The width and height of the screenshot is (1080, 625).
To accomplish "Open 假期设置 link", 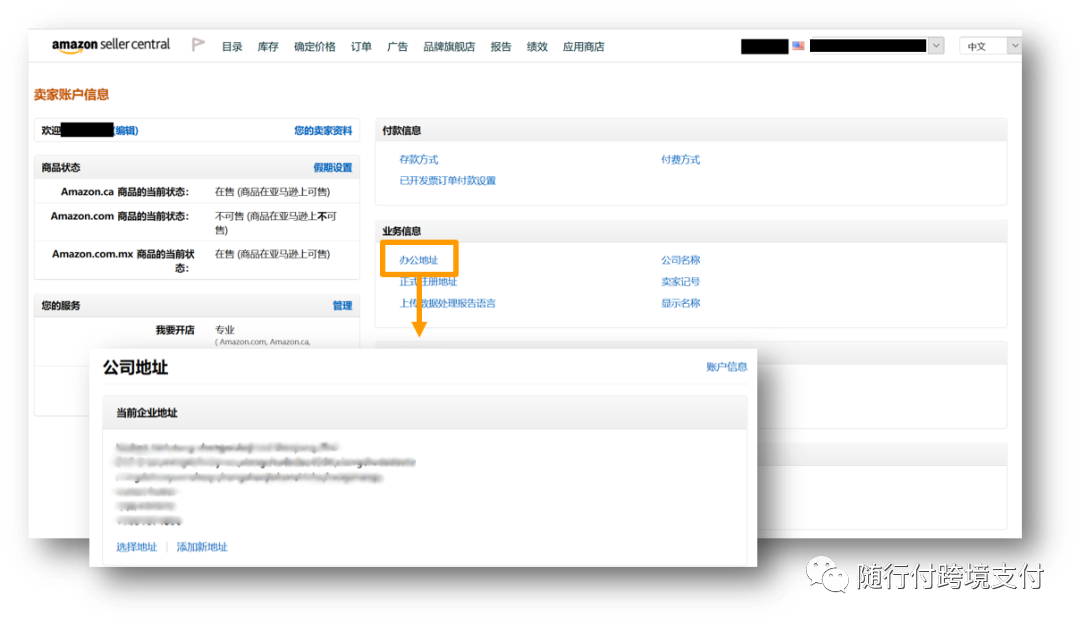I will (x=333, y=167).
